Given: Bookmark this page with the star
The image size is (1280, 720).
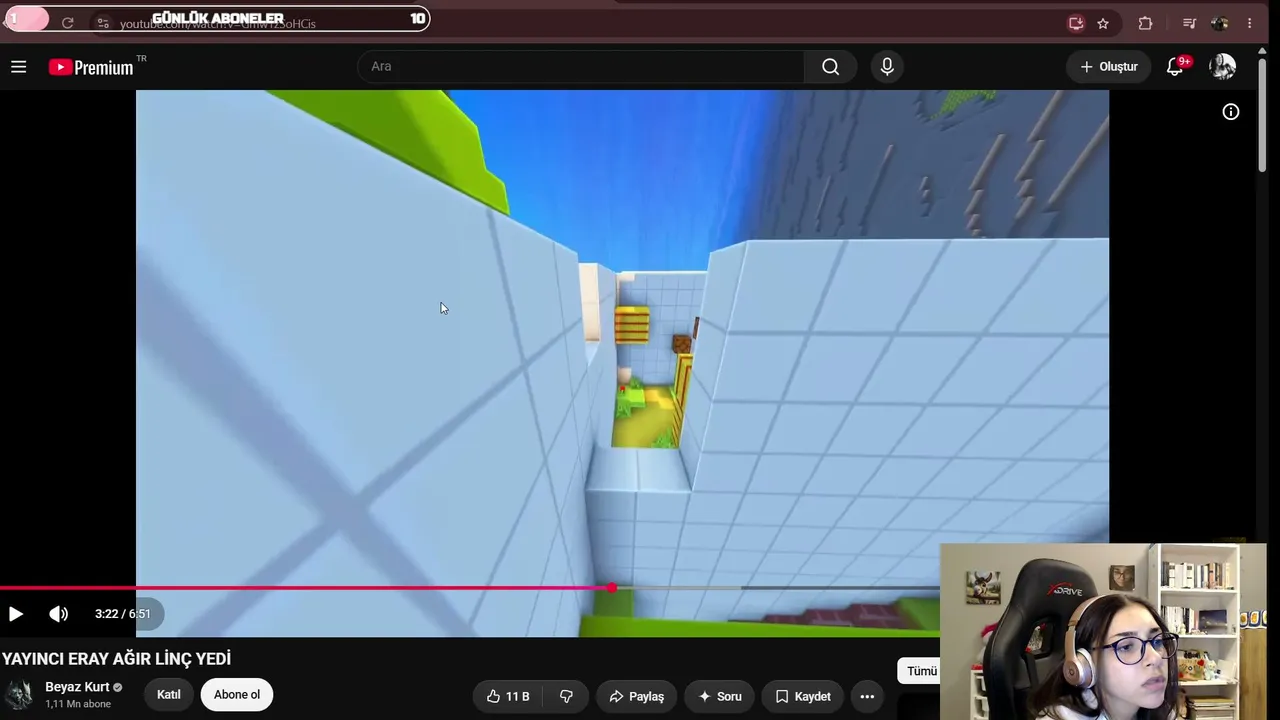Looking at the screenshot, I should point(1103,23).
